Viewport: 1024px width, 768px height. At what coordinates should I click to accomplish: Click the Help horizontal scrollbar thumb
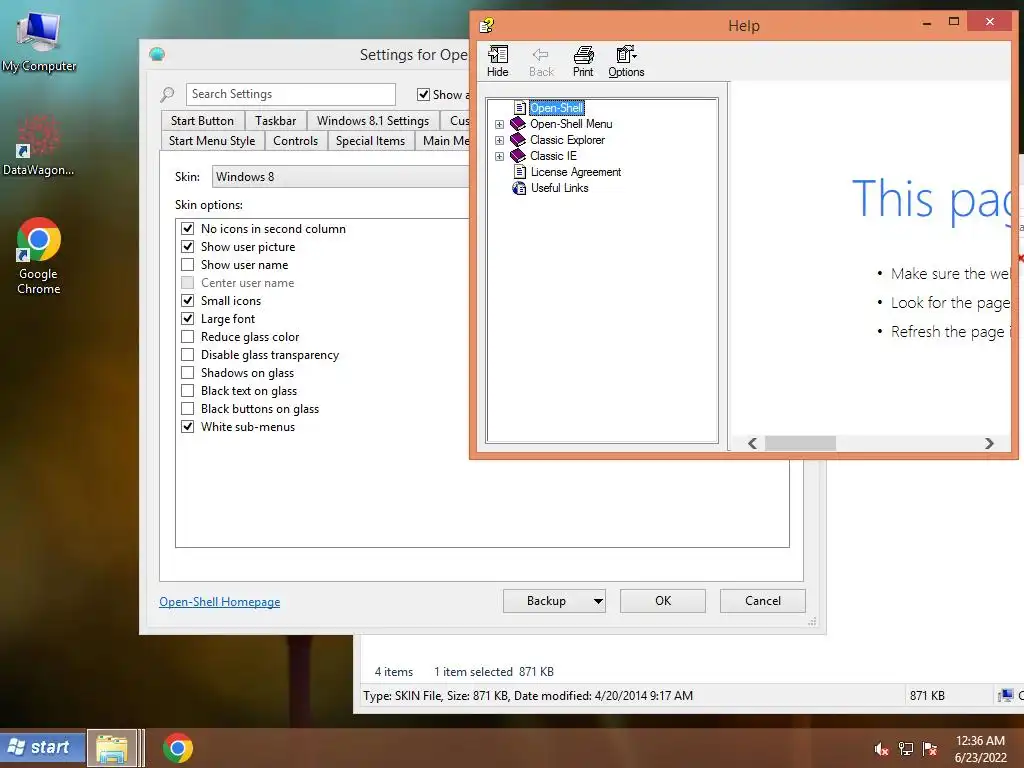[800, 443]
